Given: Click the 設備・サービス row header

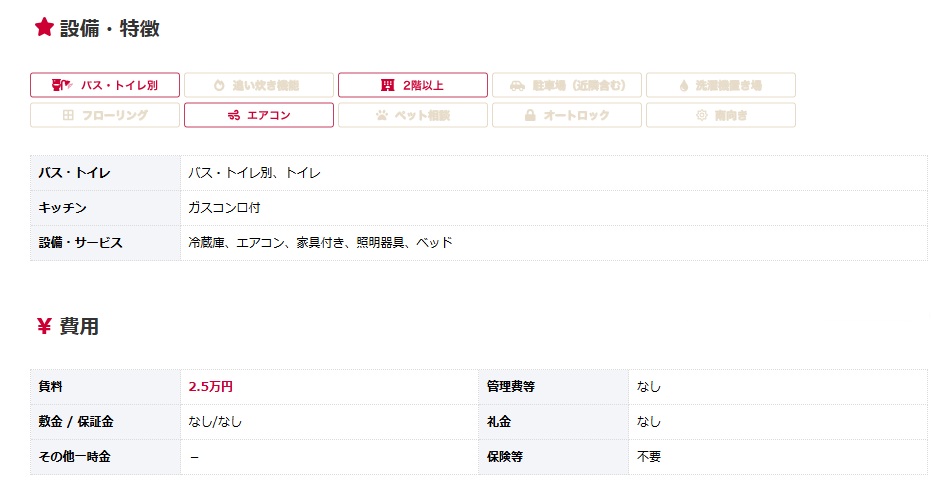Looking at the screenshot, I should point(80,242).
